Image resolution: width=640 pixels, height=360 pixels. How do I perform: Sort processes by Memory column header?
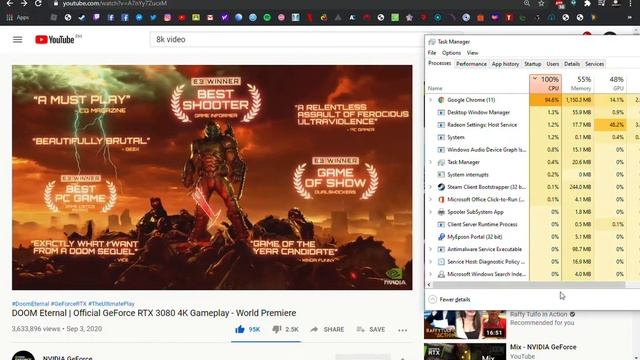pyautogui.click(x=578, y=83)
